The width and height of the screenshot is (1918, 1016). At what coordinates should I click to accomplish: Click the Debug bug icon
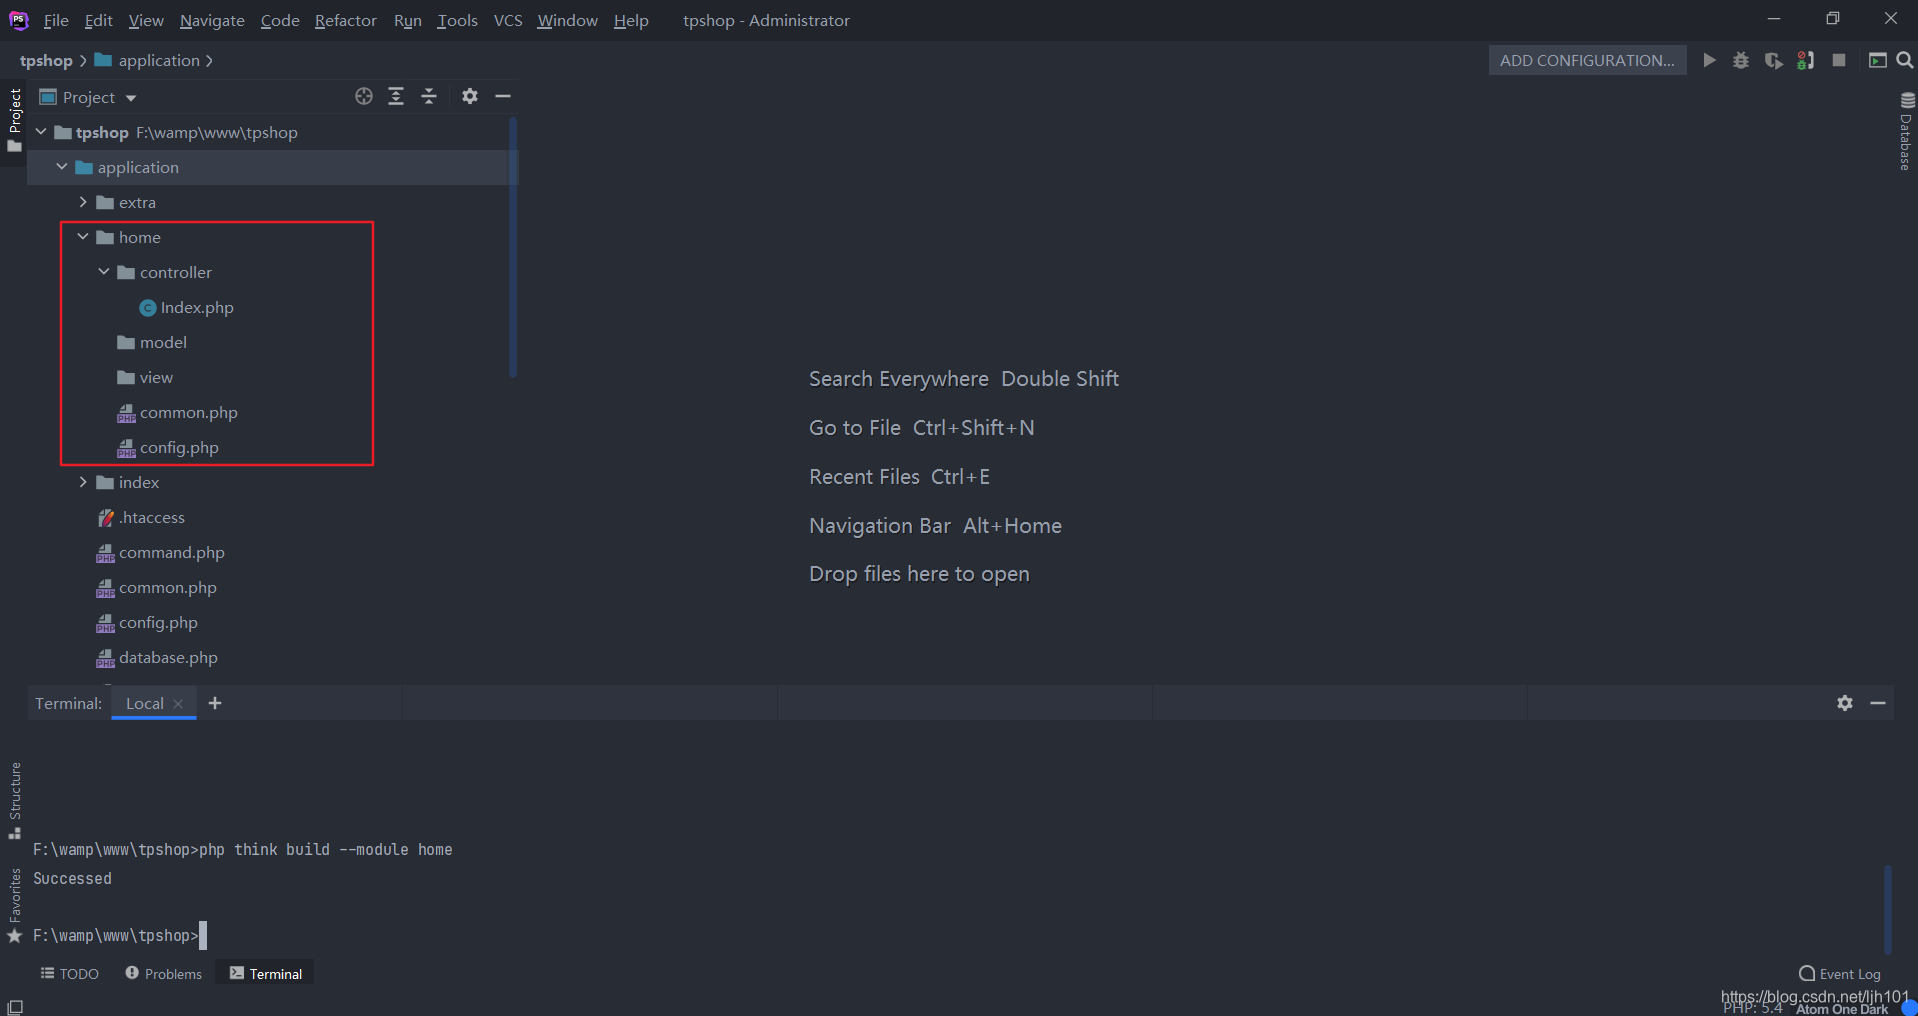(1741, 60)
